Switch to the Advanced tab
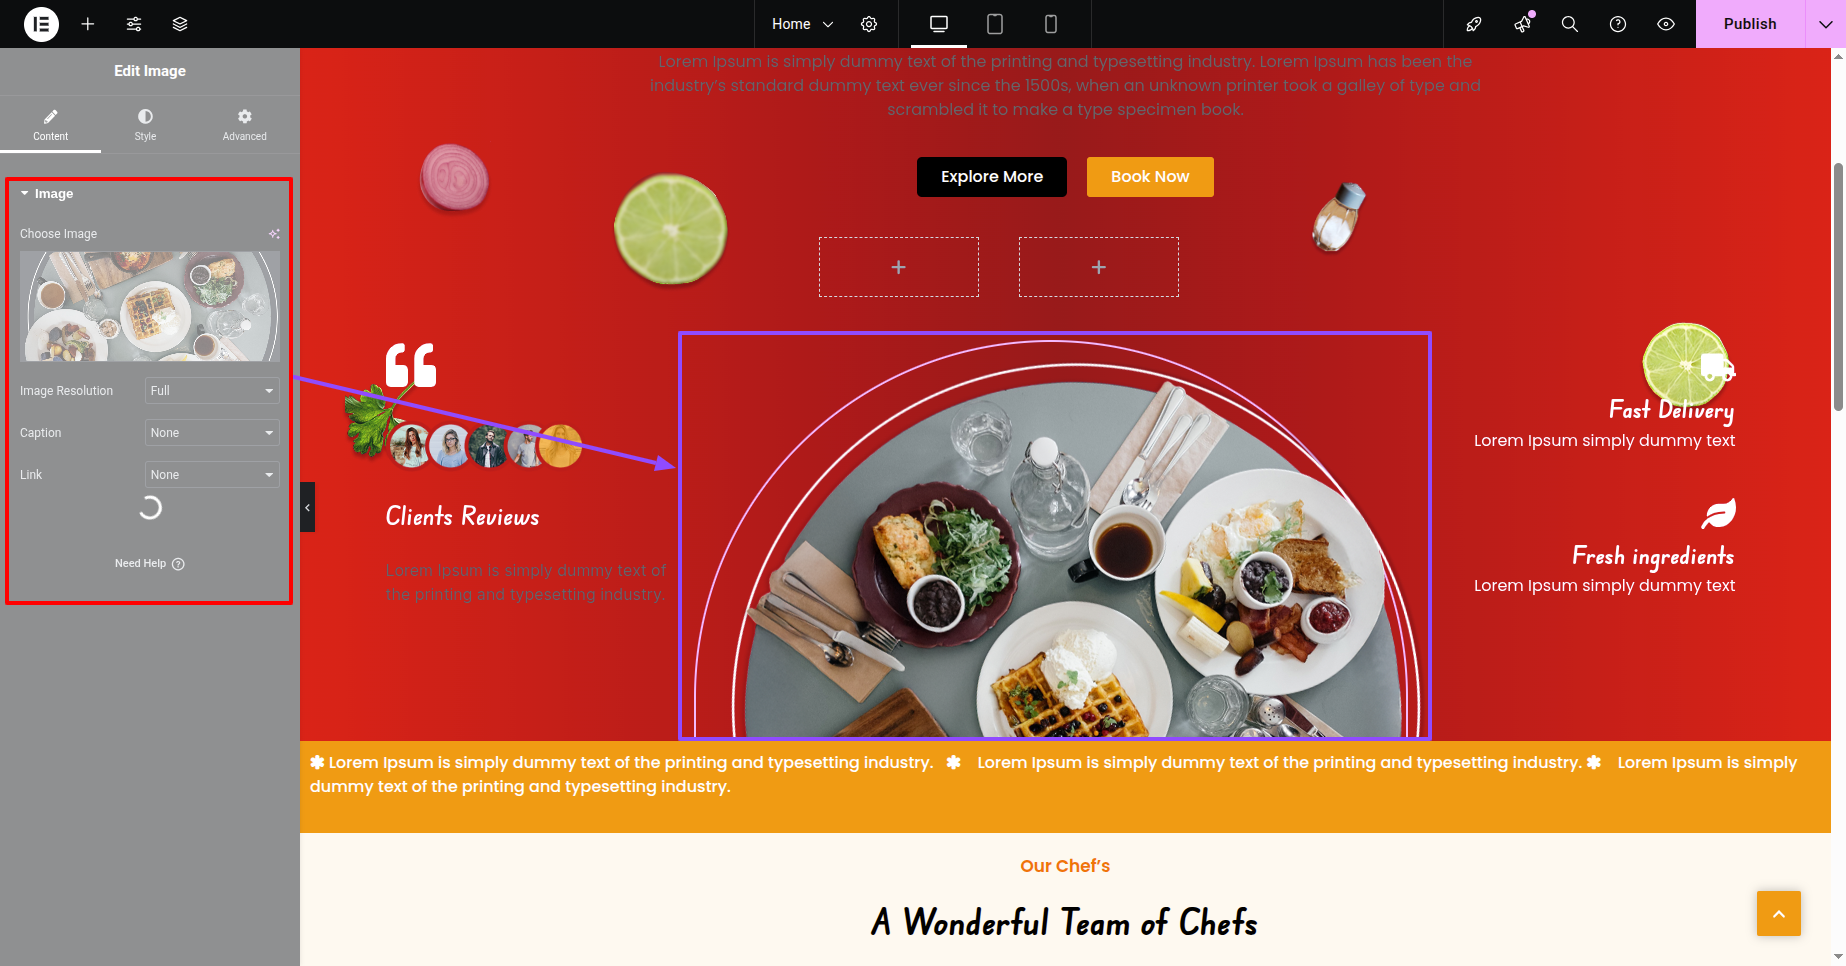1846x966 pixels. point(245,125)
